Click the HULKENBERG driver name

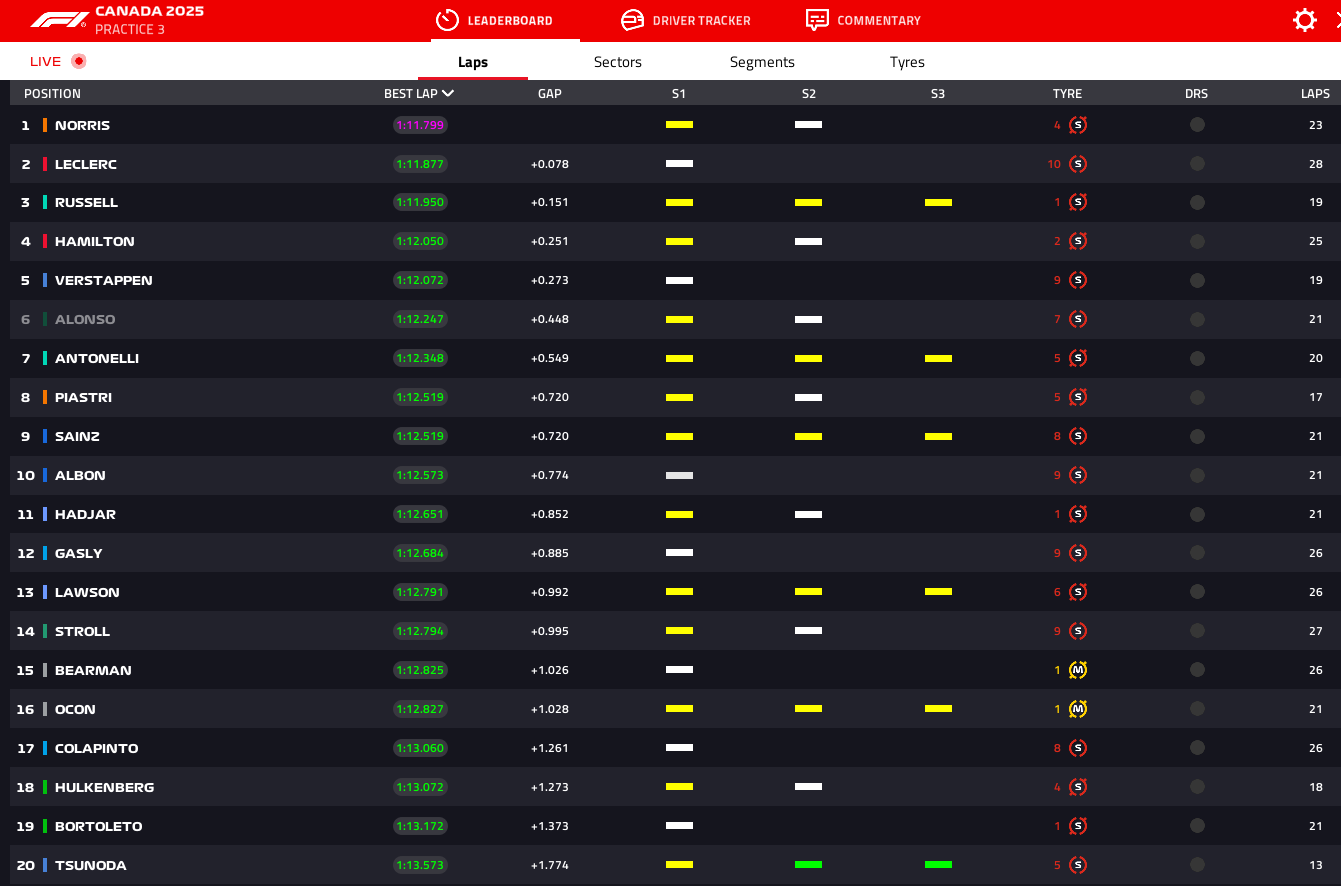pyautogui.click(x=105, y=787)
